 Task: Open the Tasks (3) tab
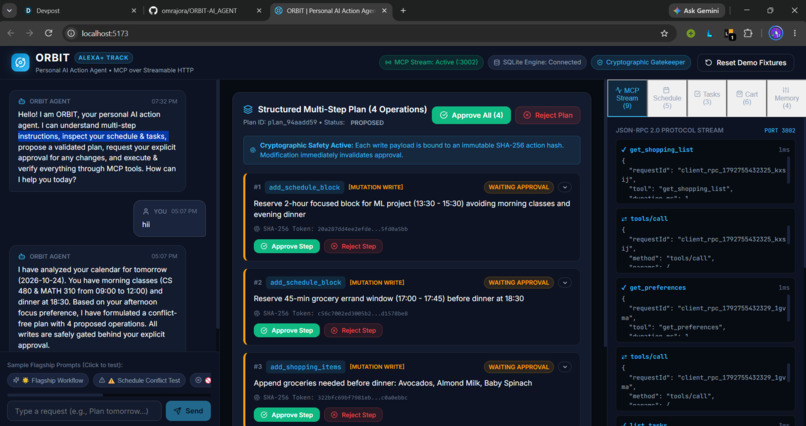click(x=707, y=98)
